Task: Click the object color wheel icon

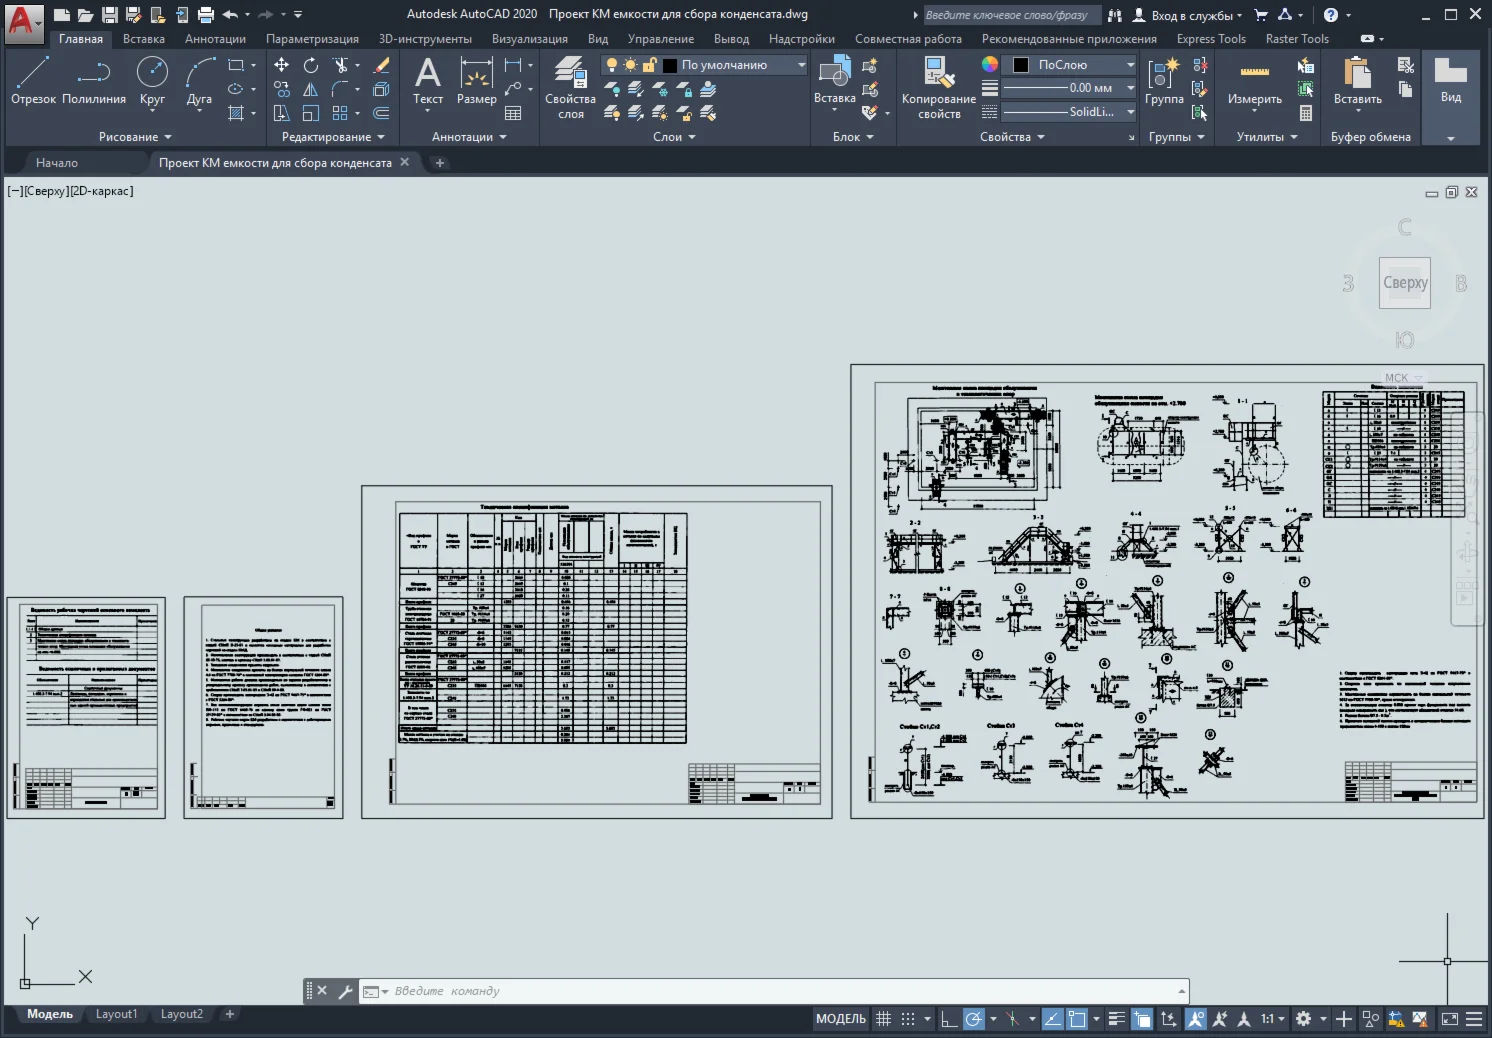Action: pos(989,64)
